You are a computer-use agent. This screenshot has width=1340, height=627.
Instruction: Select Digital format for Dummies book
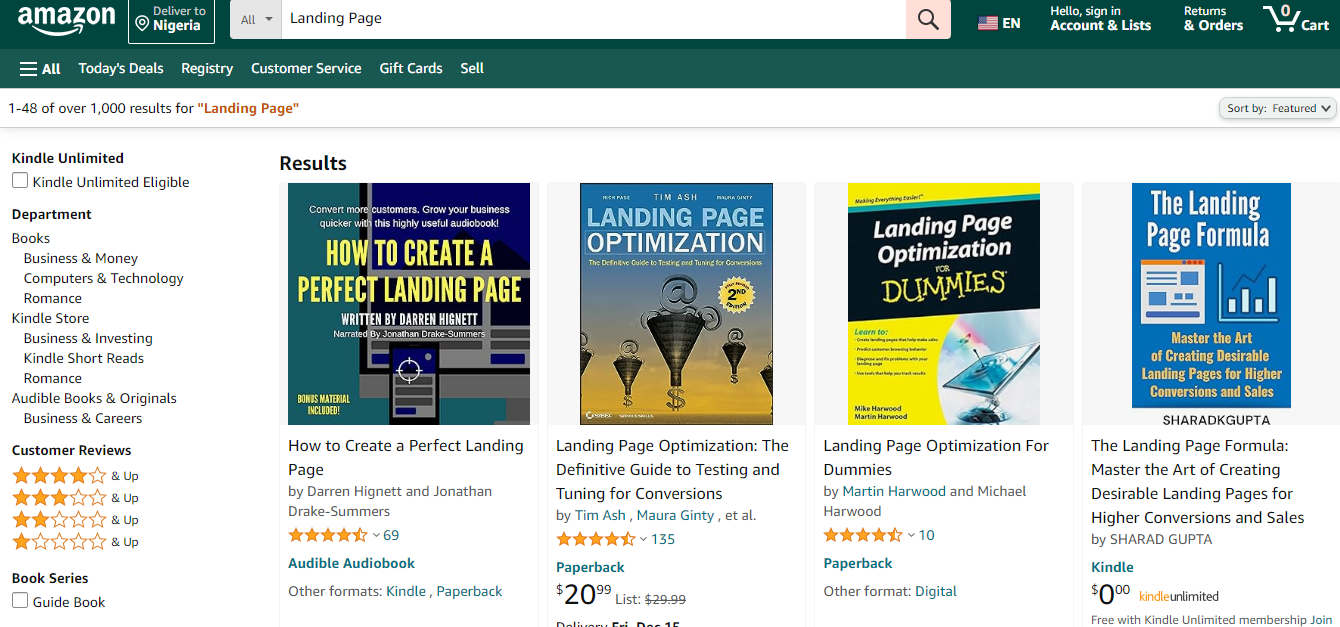936,591
